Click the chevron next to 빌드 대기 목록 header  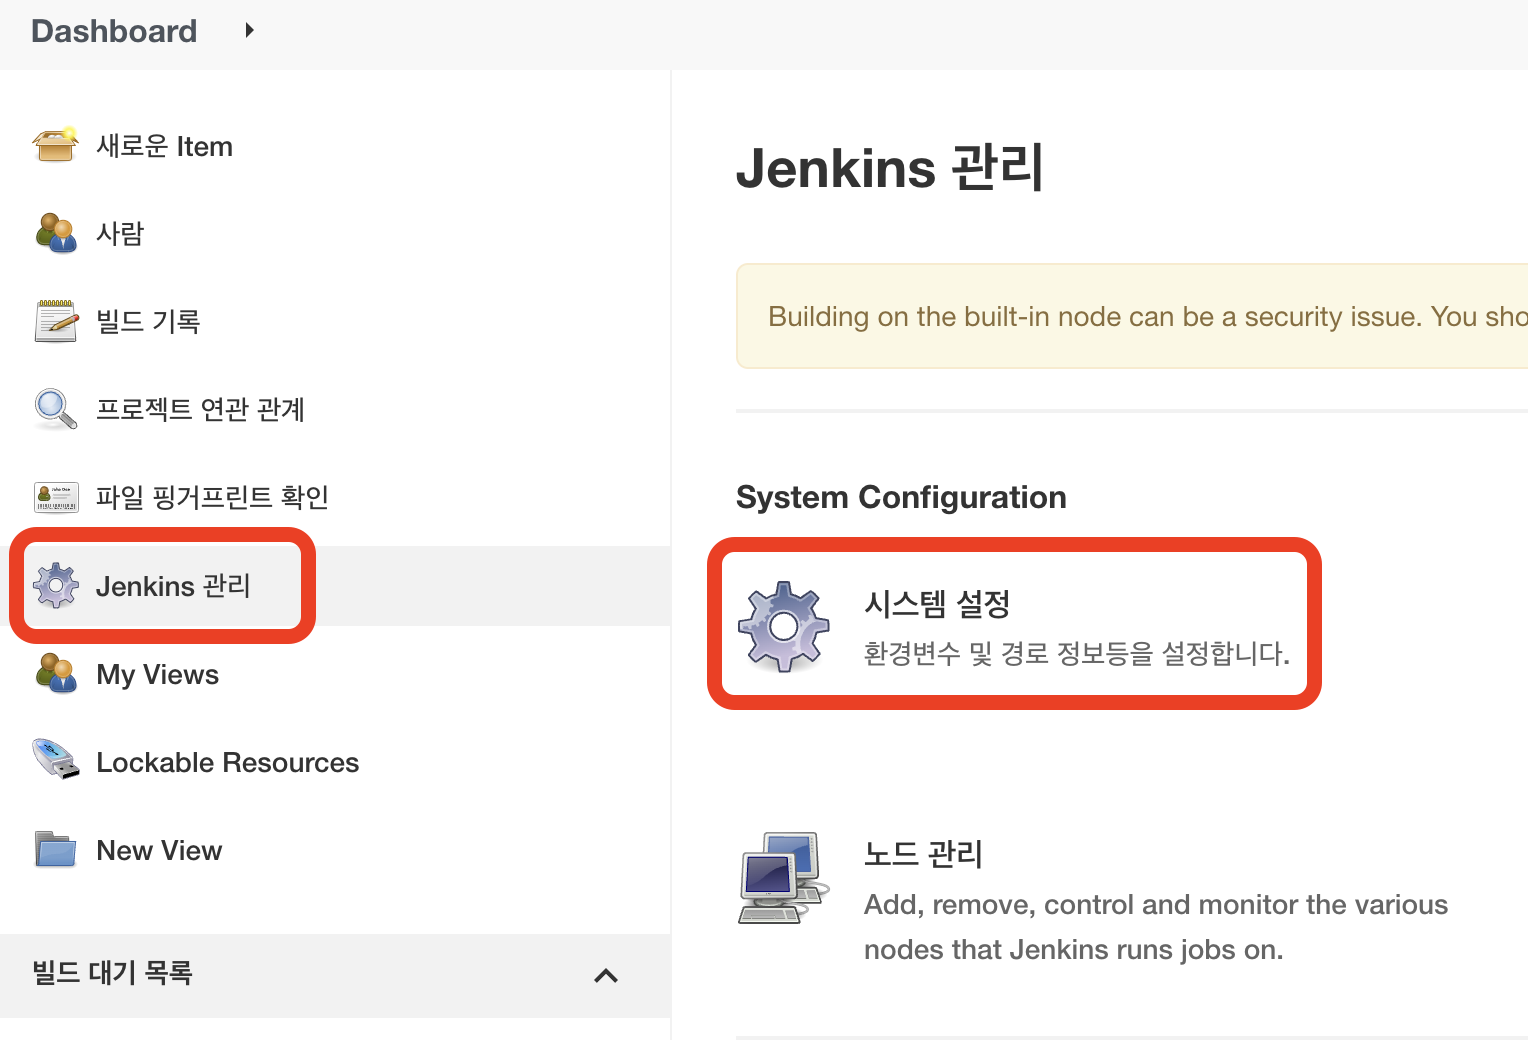pos(606,975)
